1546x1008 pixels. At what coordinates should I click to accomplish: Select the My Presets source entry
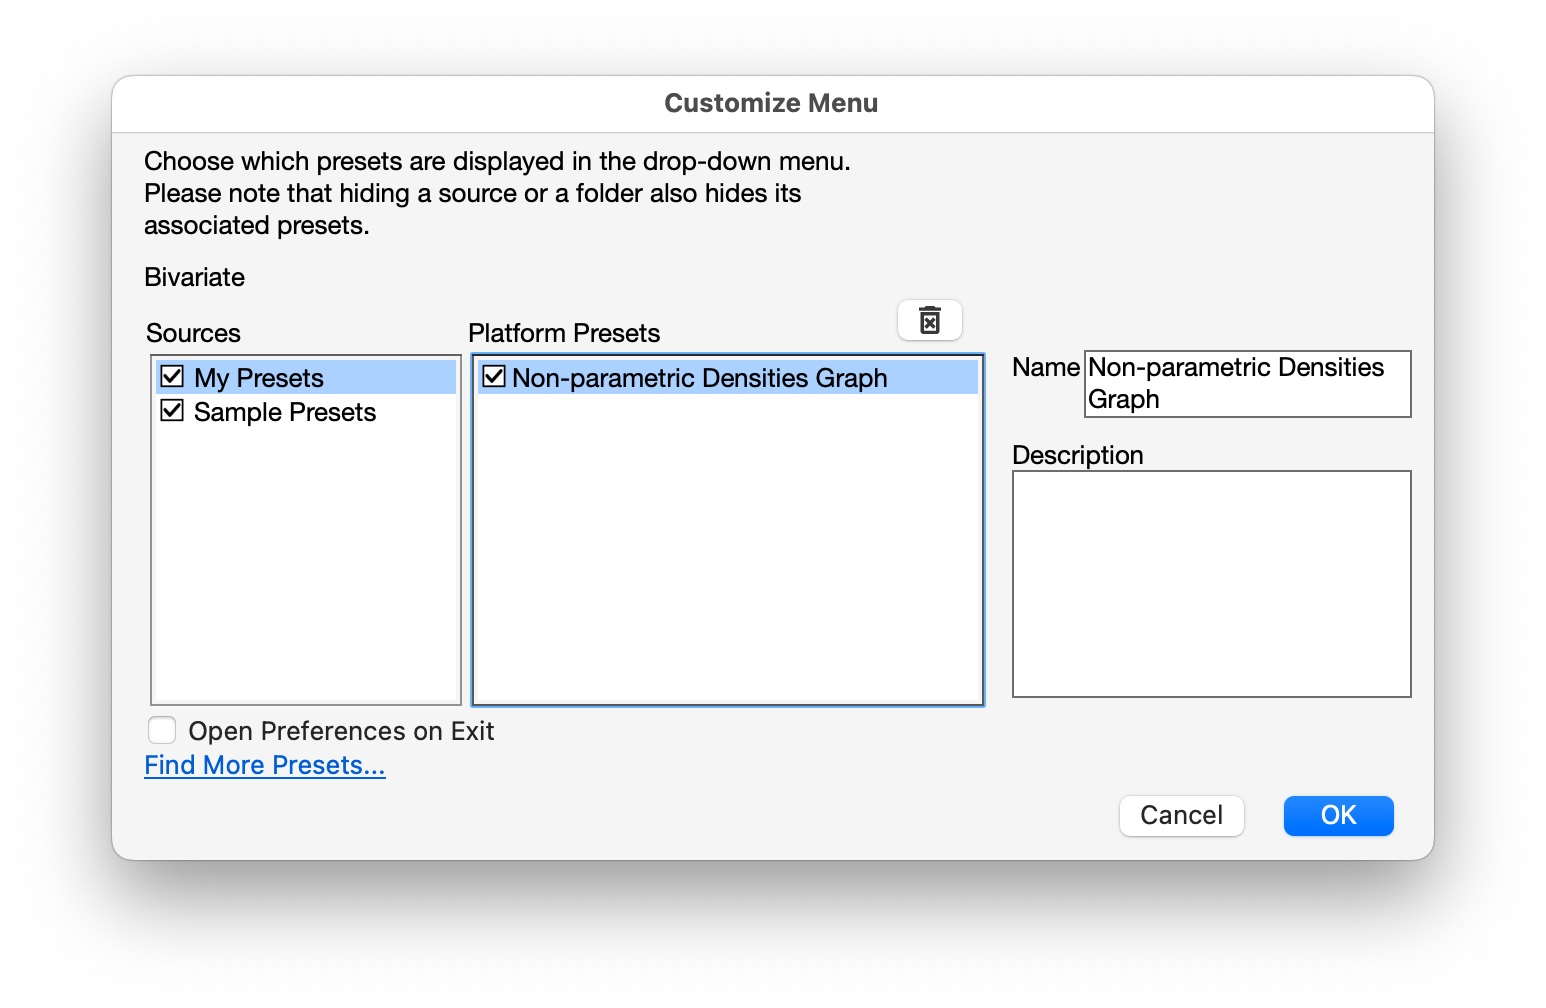click(259, 377)
